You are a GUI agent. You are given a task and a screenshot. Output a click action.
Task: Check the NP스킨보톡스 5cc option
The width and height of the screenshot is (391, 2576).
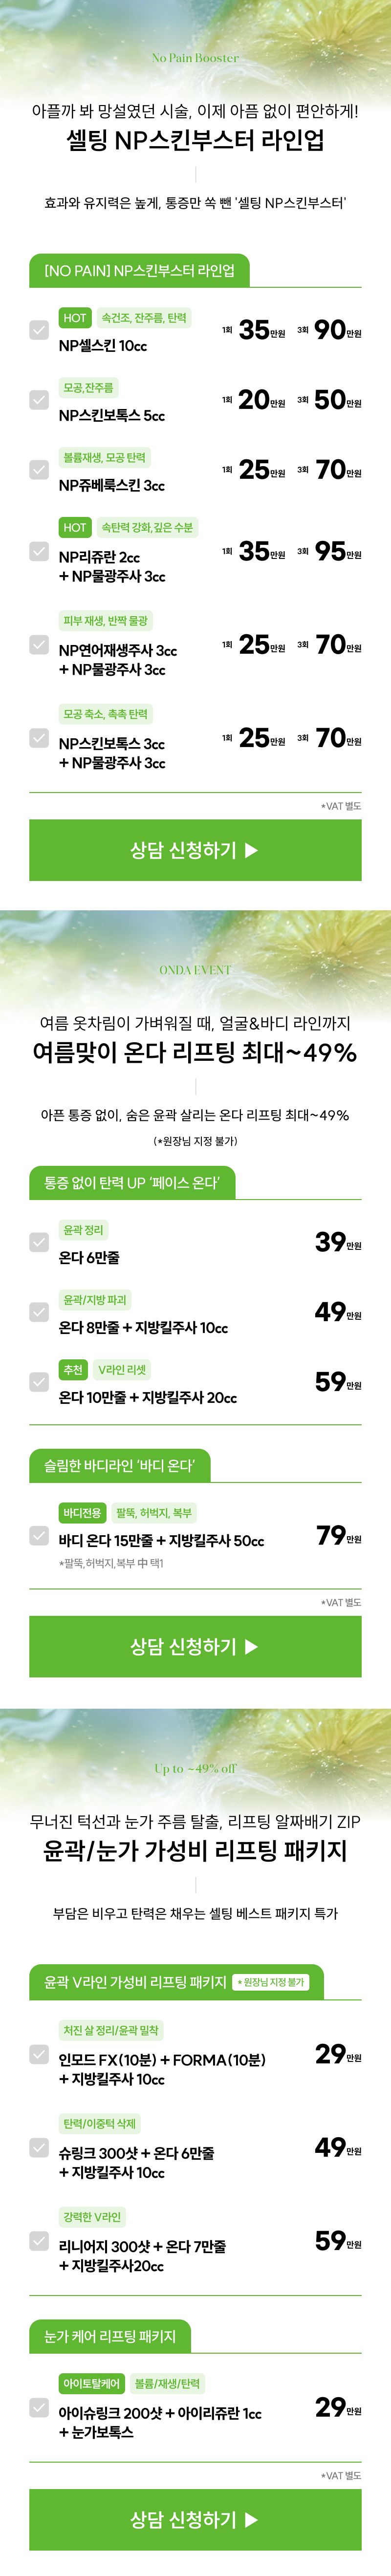point(39,399)
